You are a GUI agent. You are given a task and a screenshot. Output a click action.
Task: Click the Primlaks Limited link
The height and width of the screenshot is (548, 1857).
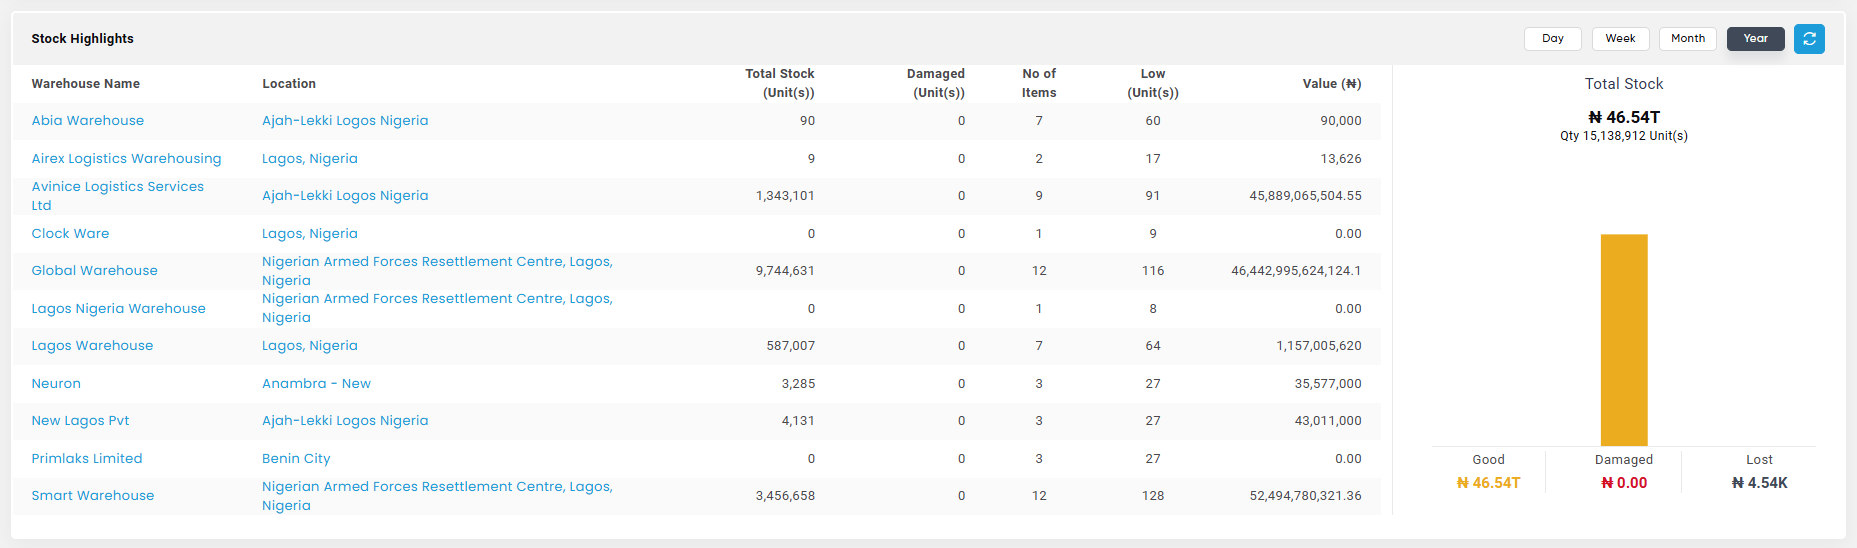pos(87,459)
